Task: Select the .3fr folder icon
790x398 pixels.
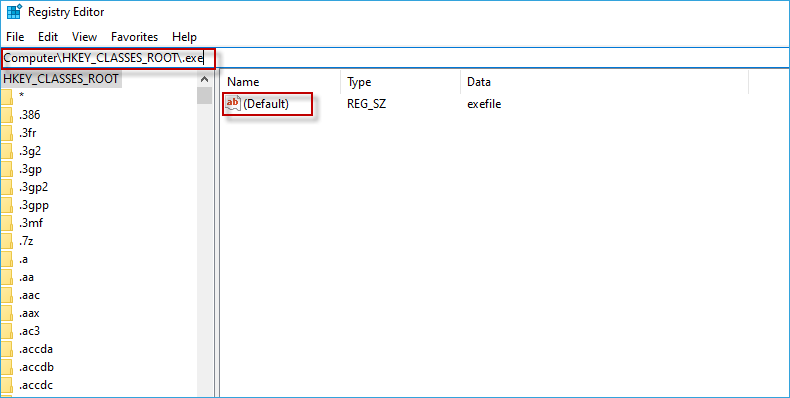Action: pyautogui.click(x=6, y=133)
